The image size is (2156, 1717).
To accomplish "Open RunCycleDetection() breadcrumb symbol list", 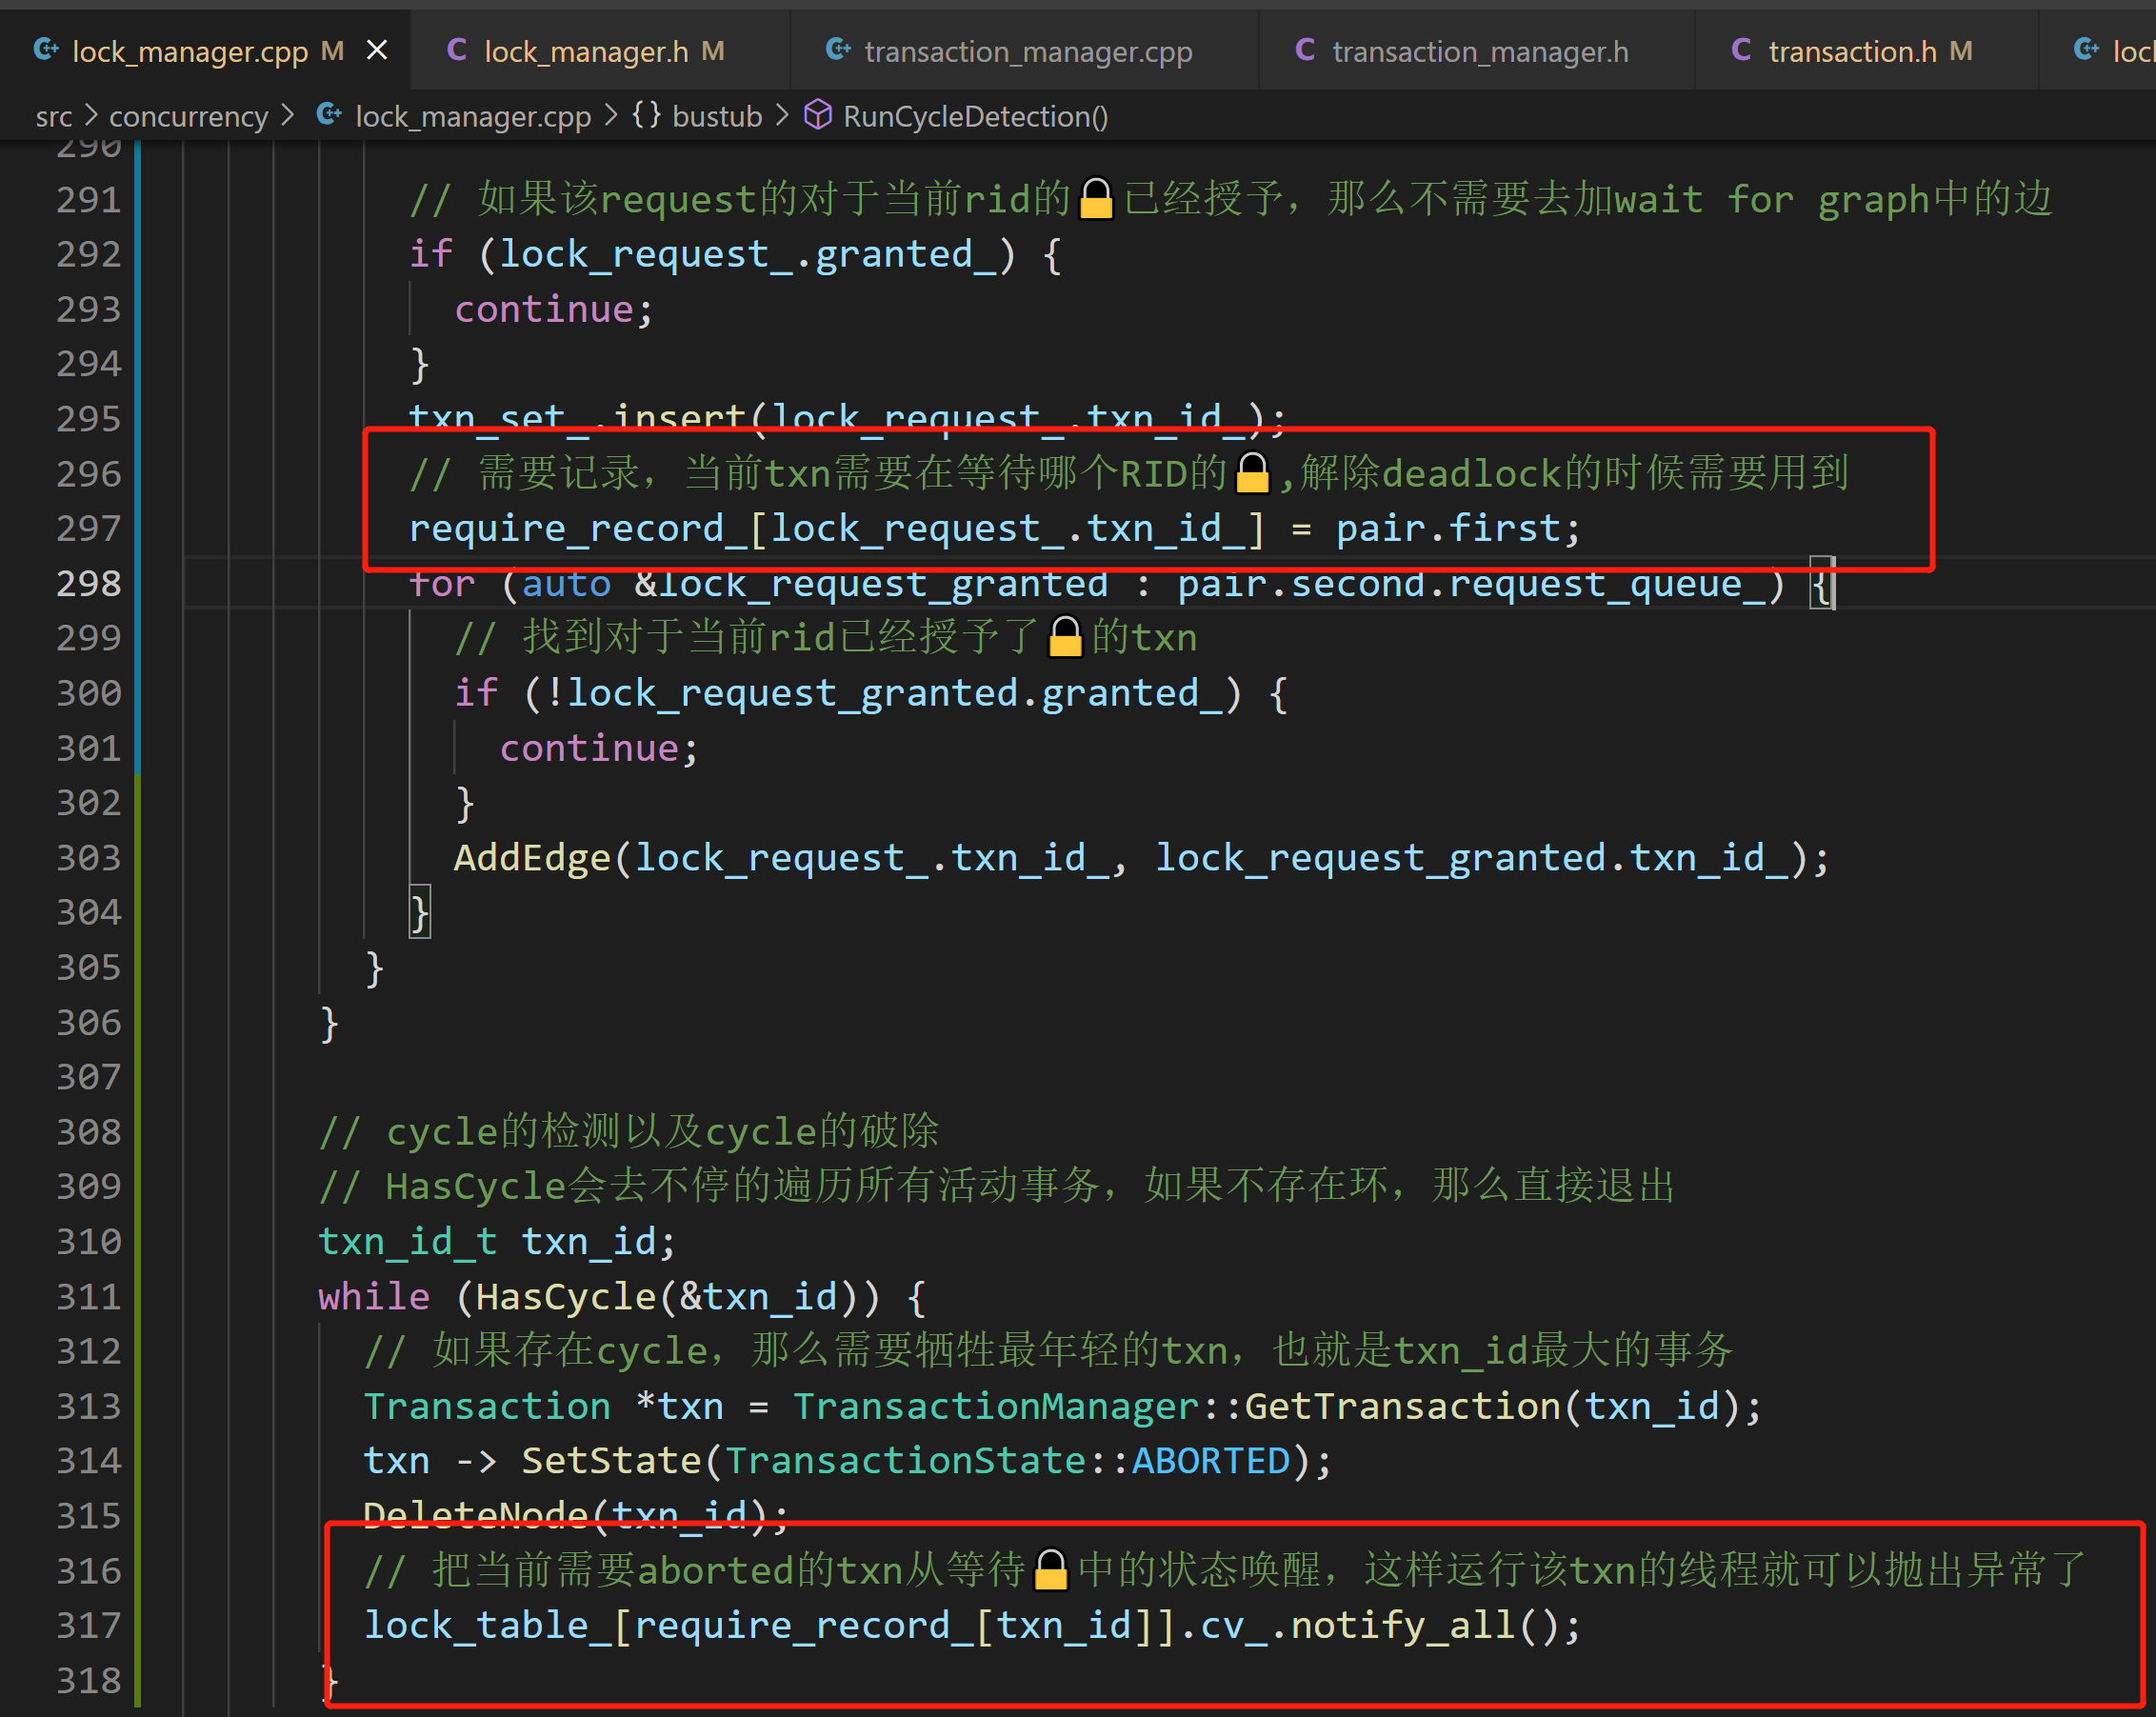I will pyautogui.click(x=975, y=117).
